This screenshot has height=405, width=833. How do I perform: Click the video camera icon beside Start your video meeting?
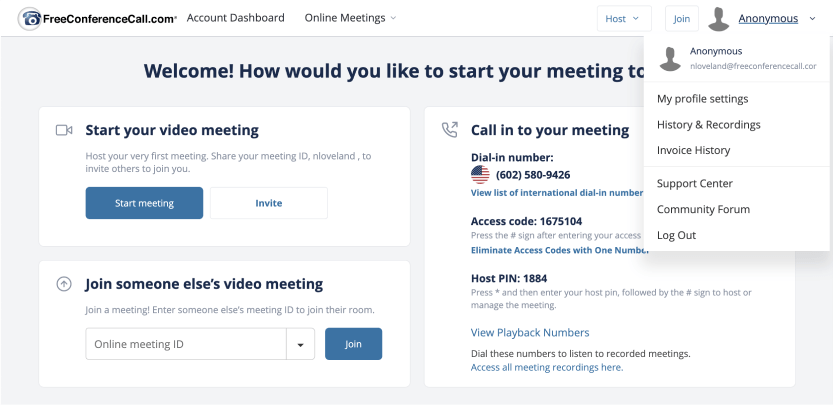[64, 130]
